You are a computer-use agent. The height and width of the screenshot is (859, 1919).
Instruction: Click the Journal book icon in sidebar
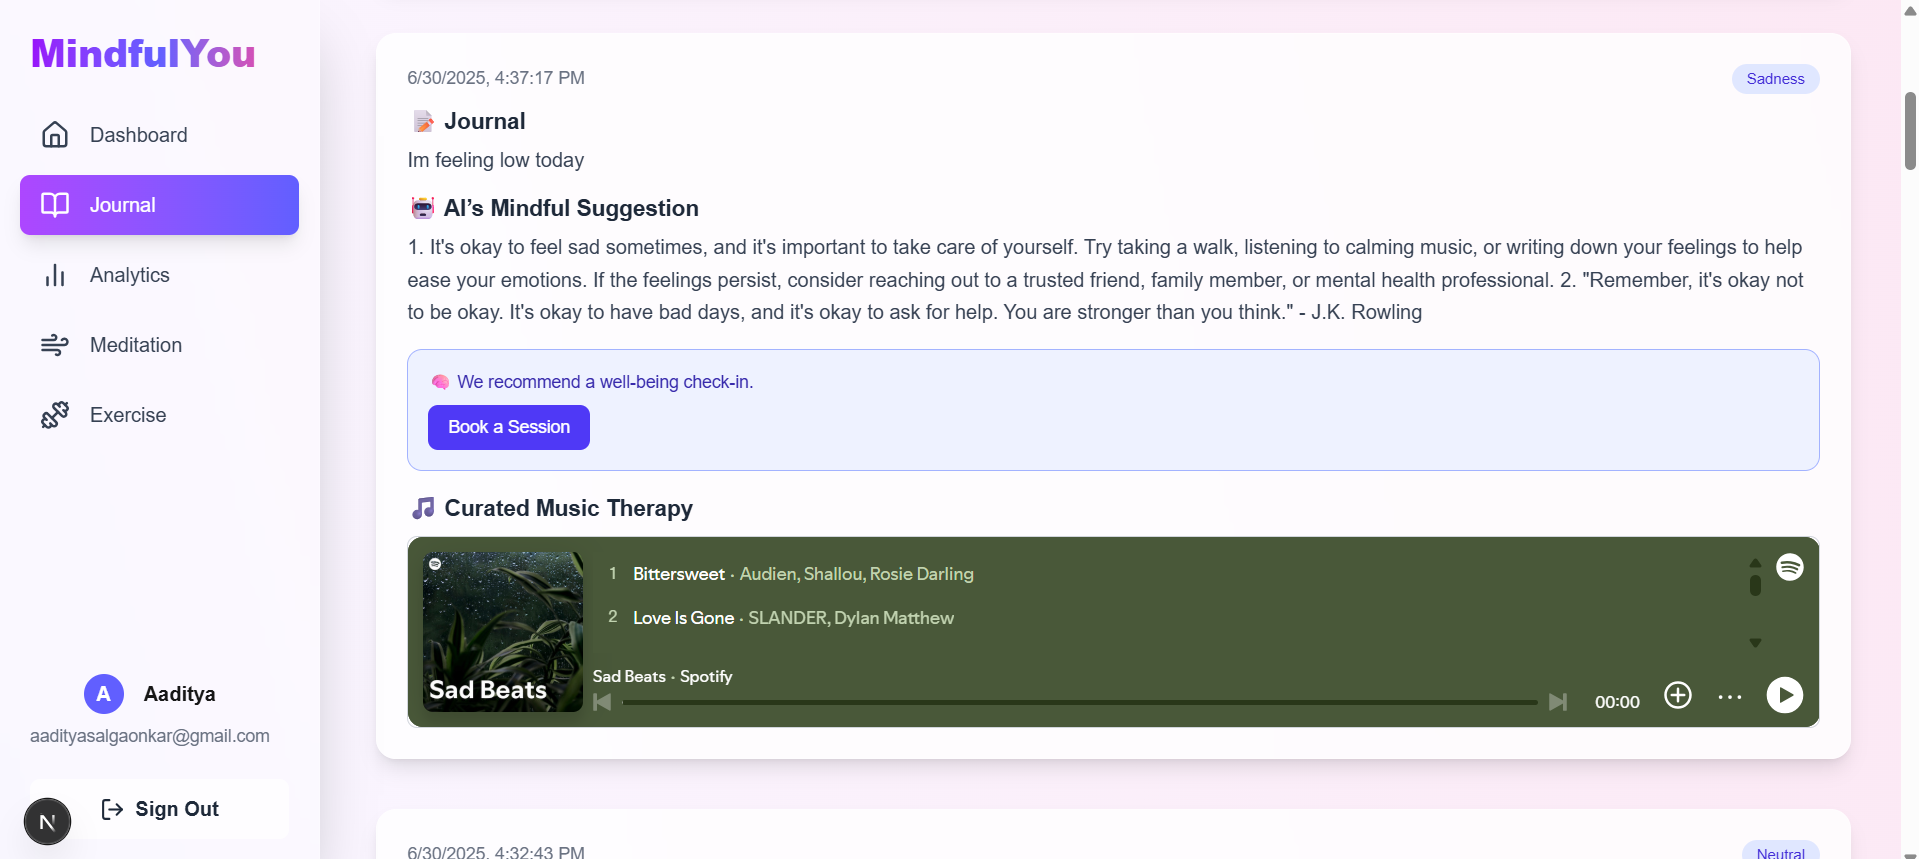pos(55,205)
